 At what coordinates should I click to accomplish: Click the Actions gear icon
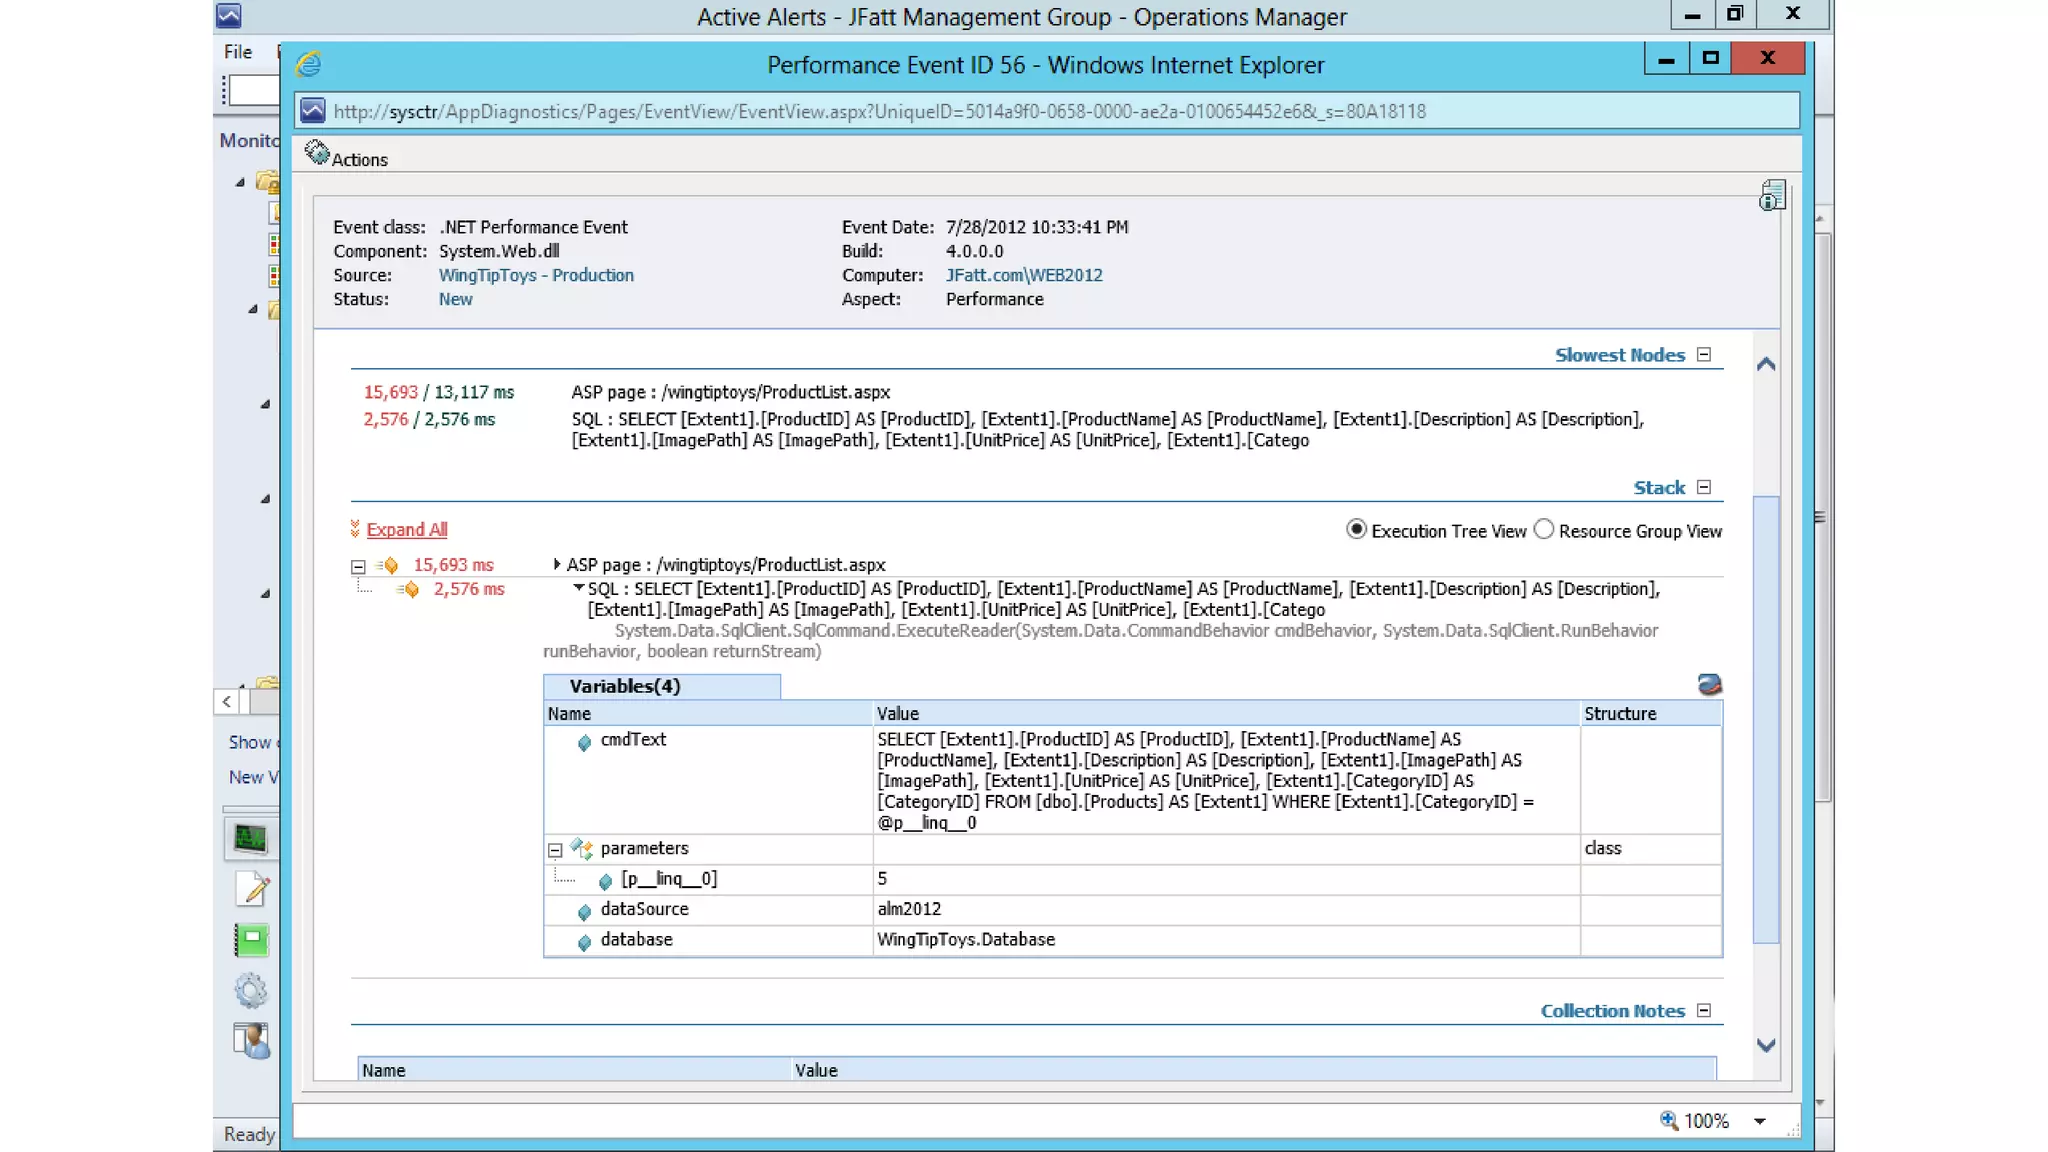(x=317, y=152)
